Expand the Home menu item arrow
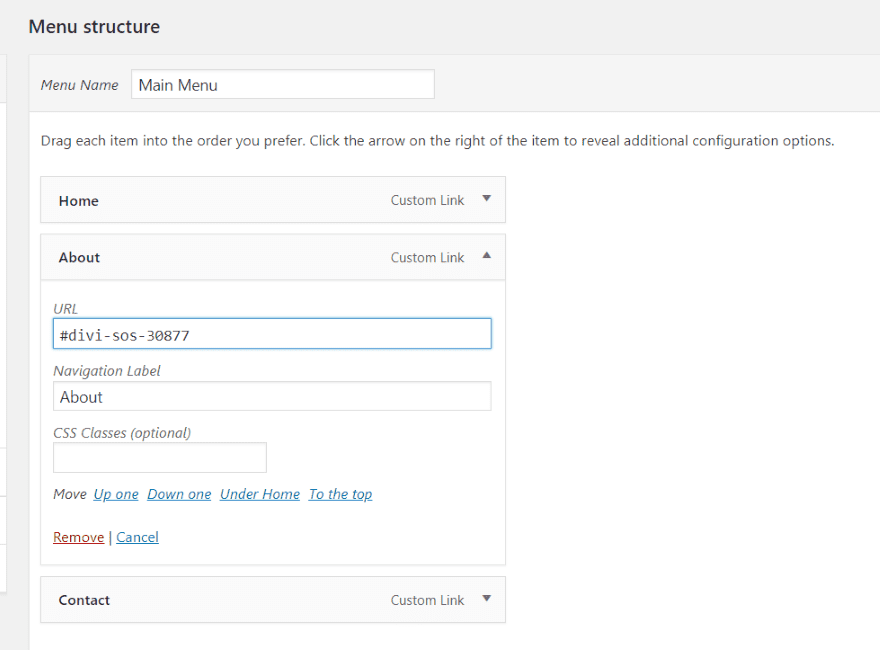 487,198
